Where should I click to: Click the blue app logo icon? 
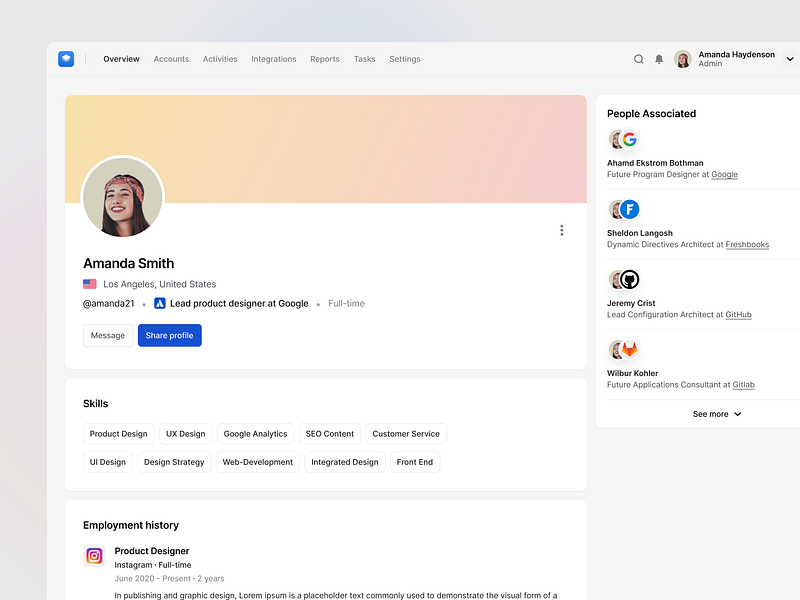(66, 59)
